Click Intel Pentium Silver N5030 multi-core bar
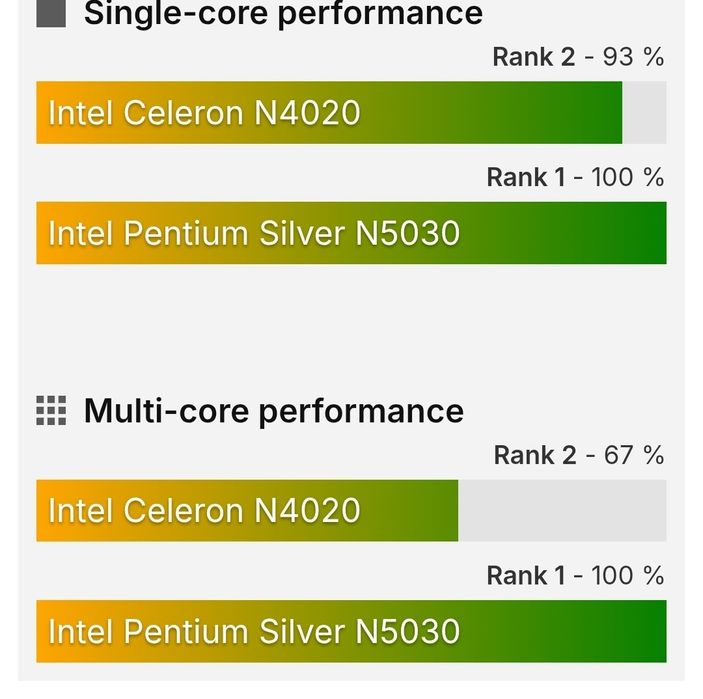 [x=351, y=631]
